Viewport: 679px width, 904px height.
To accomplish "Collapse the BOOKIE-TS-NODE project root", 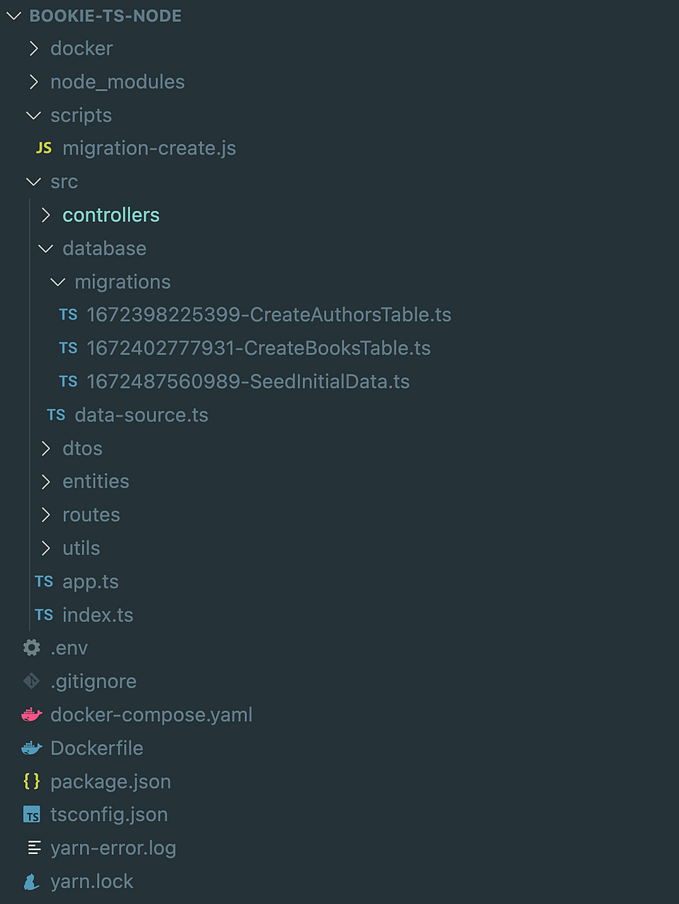I will [x=13, y=15].
